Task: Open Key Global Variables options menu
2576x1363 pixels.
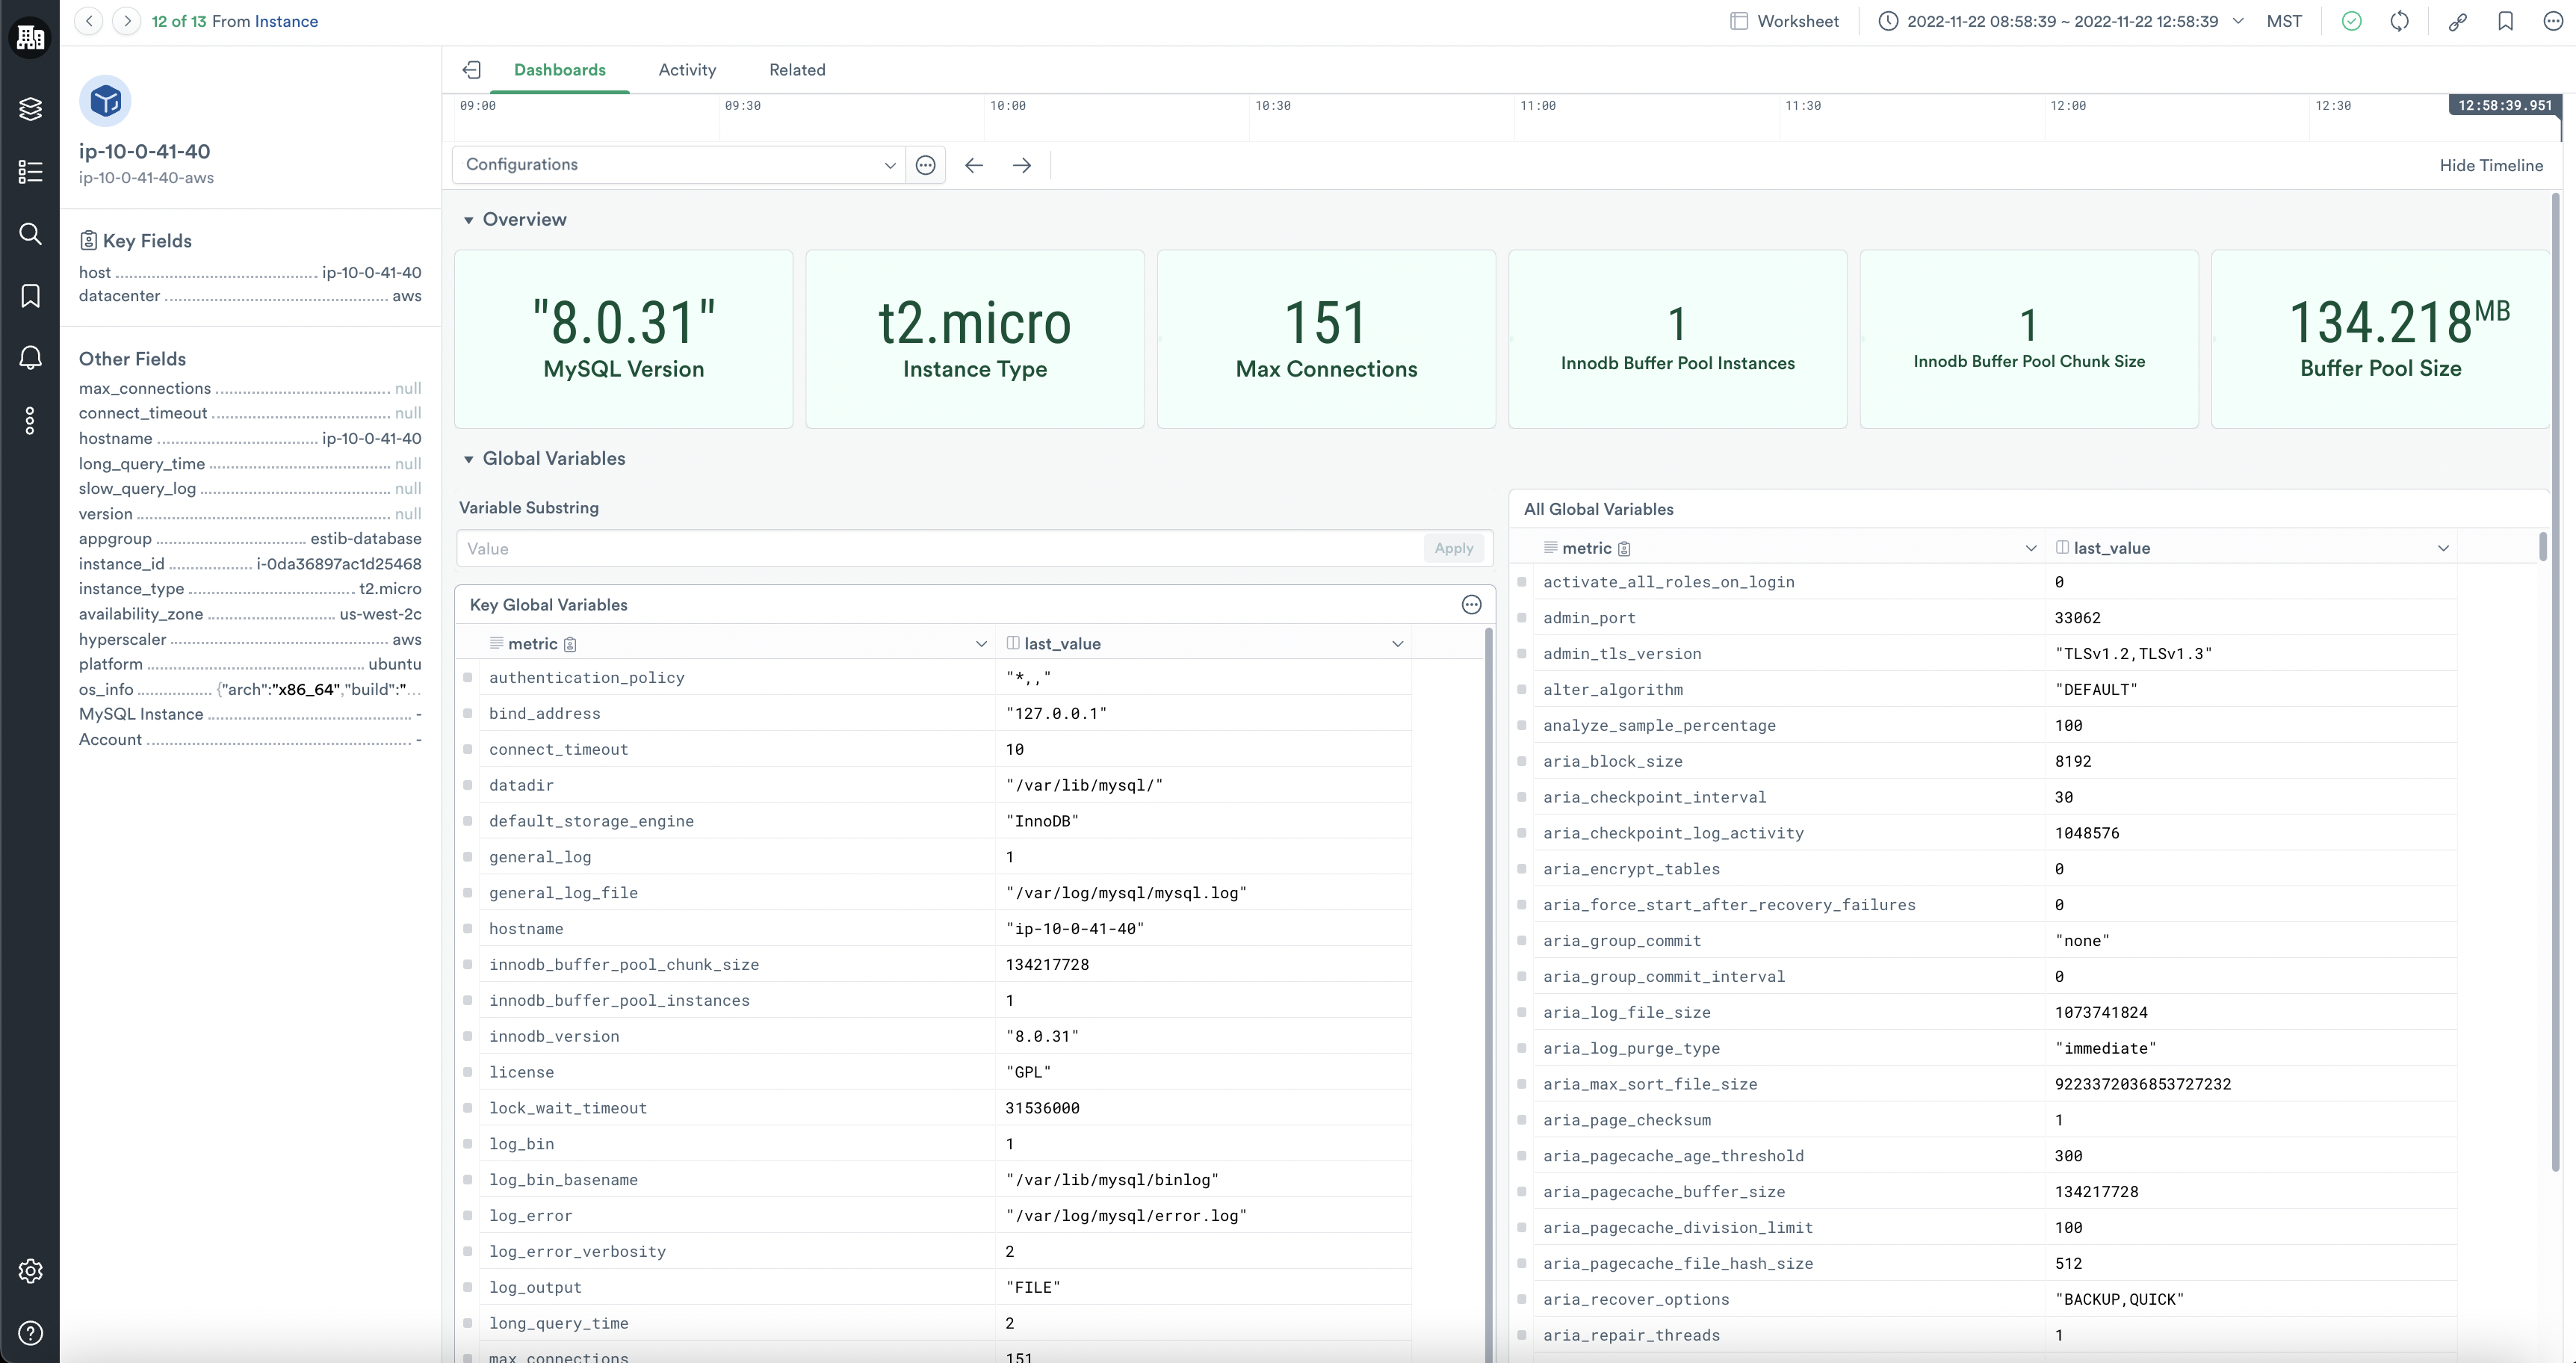Action: pyautogui.click(x=1471, y=605)
